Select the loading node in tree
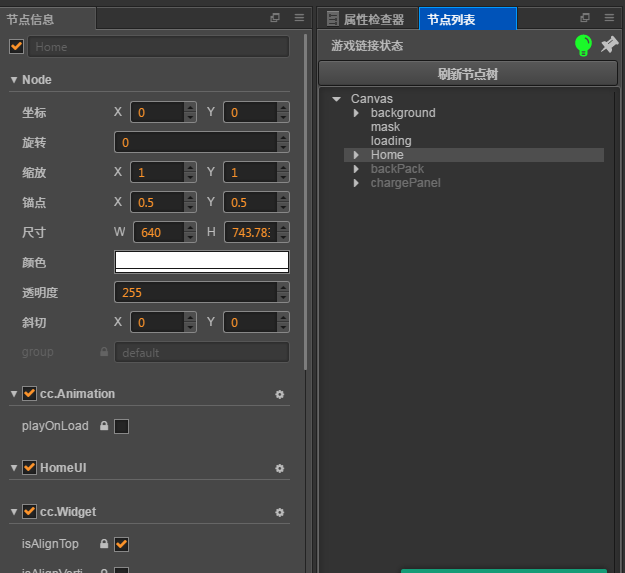625x573 pixels. point(391,141)
